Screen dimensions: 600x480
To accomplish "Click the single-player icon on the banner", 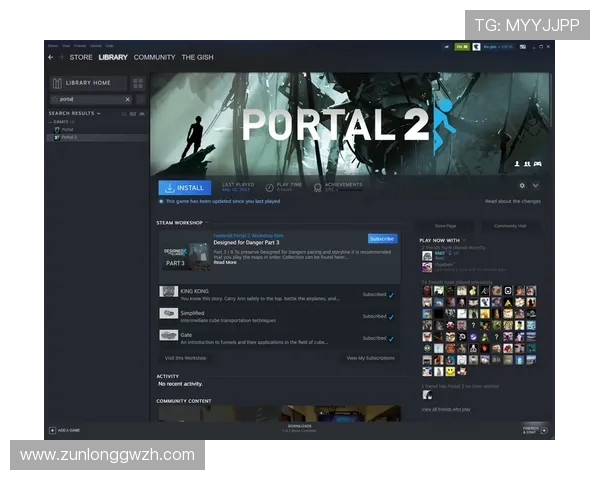I will point(517,164).
